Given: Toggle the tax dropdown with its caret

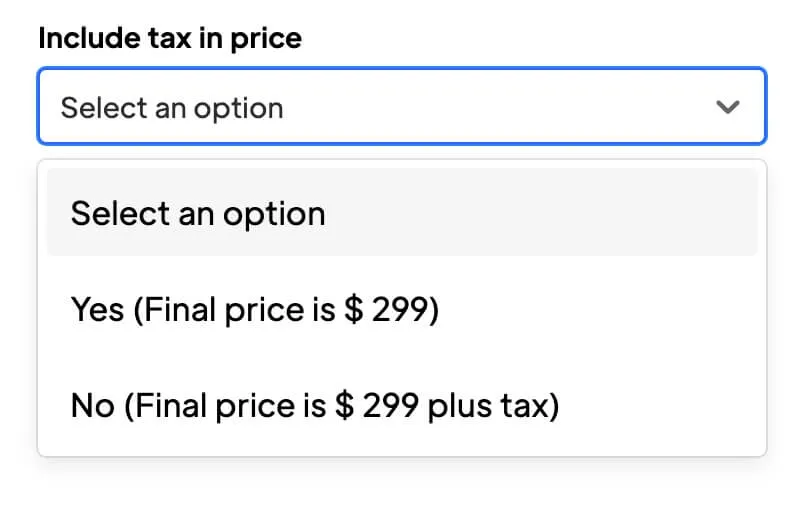Looking at the screenshot, I should 728,107.
